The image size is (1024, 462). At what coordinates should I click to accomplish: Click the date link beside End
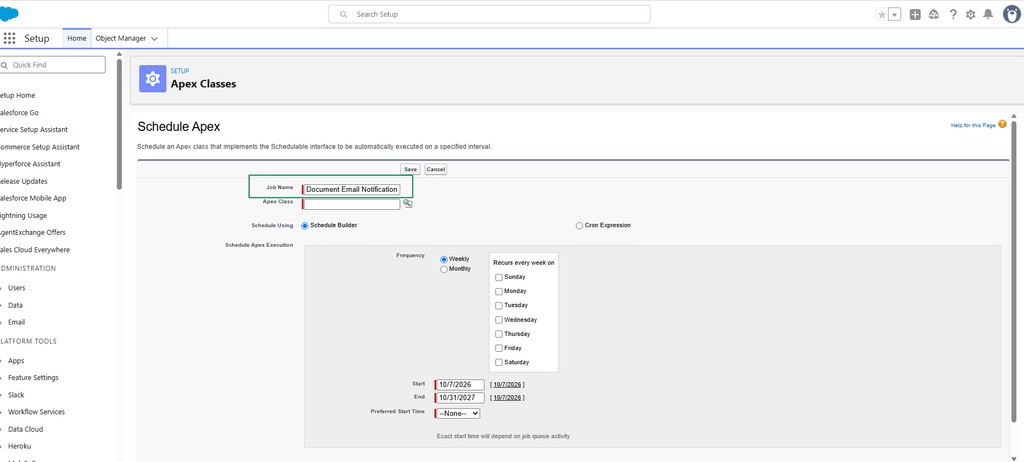pos(507,397)
